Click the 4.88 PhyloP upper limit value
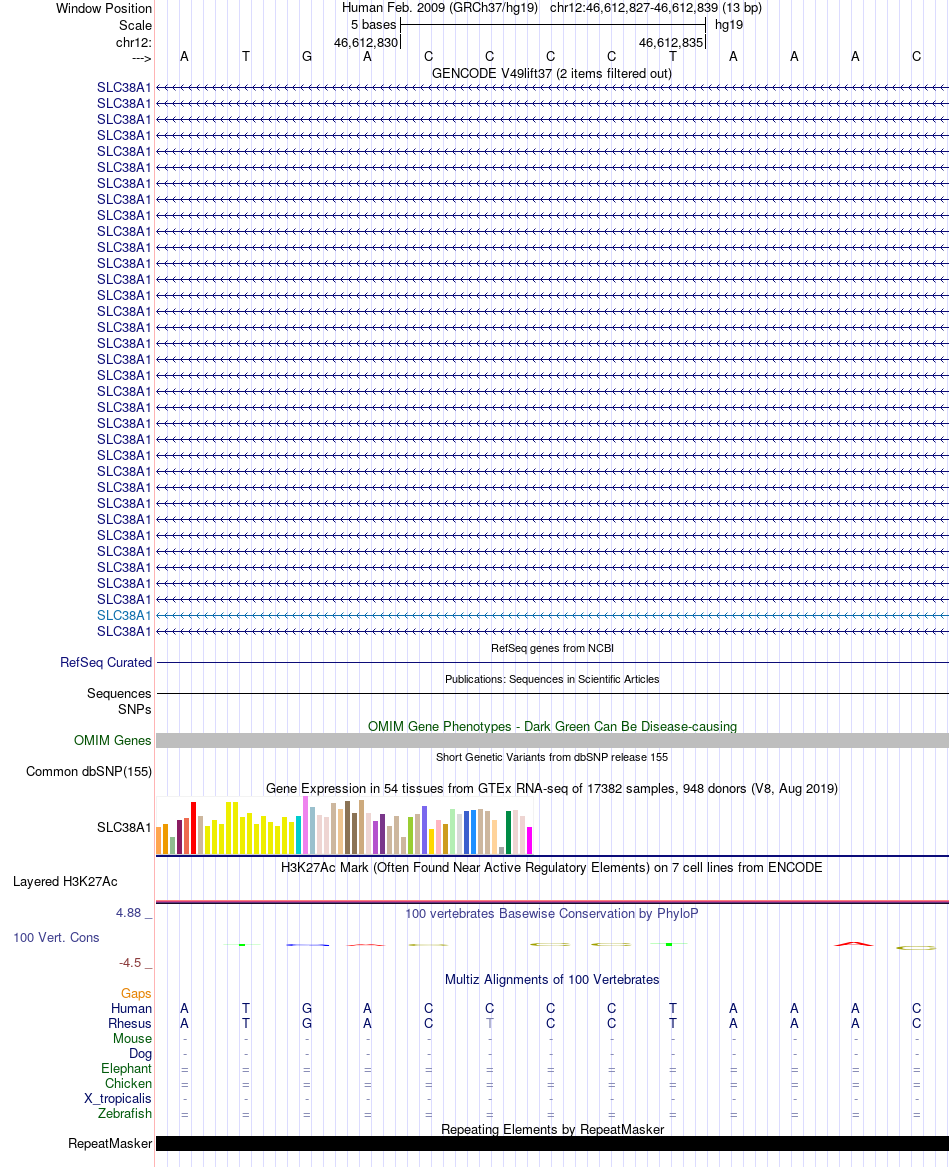 (x=128, y=913)
